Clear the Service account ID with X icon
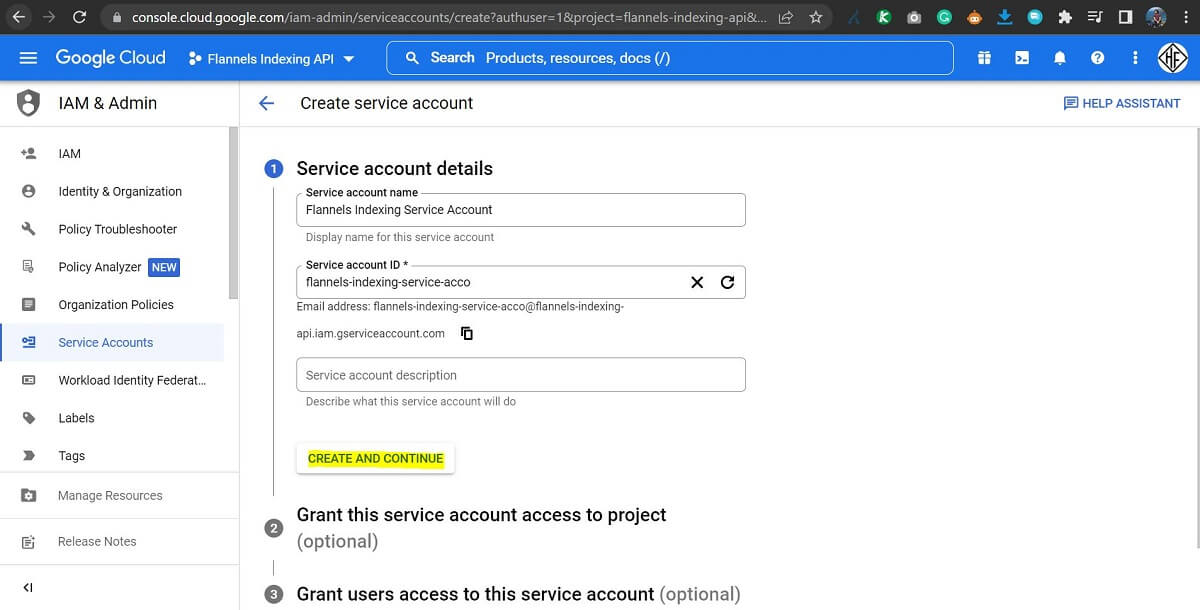1200x610 pixels. [x=698, y=282]
